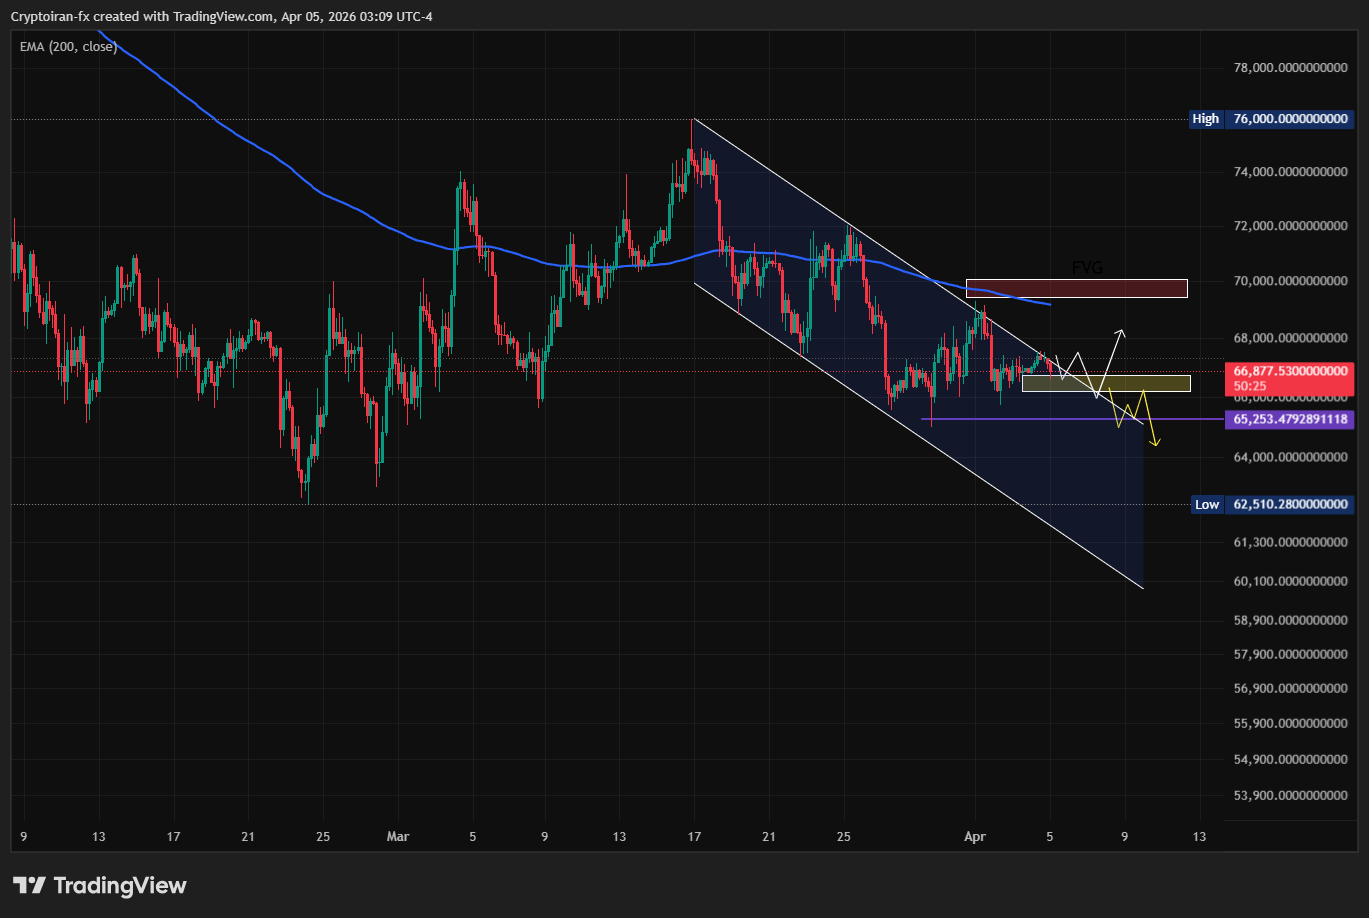Click the white upward projection arrowhead
This screenshot has height=918, width=1369.
pyautogui.click(x=1122, y=332)
